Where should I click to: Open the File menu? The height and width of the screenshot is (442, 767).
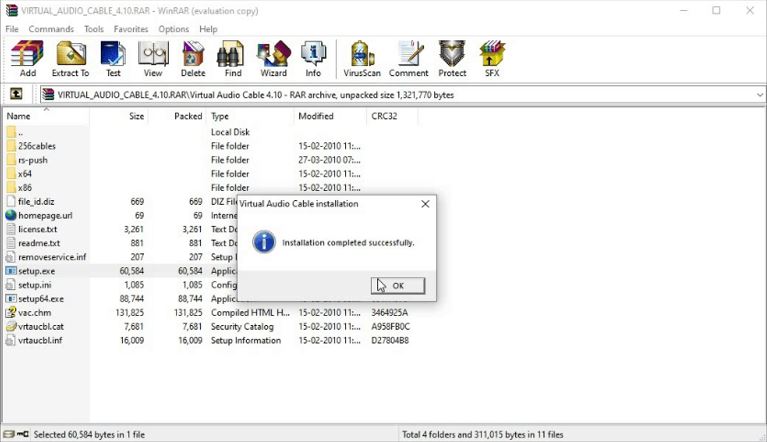(x=12, y=29)
